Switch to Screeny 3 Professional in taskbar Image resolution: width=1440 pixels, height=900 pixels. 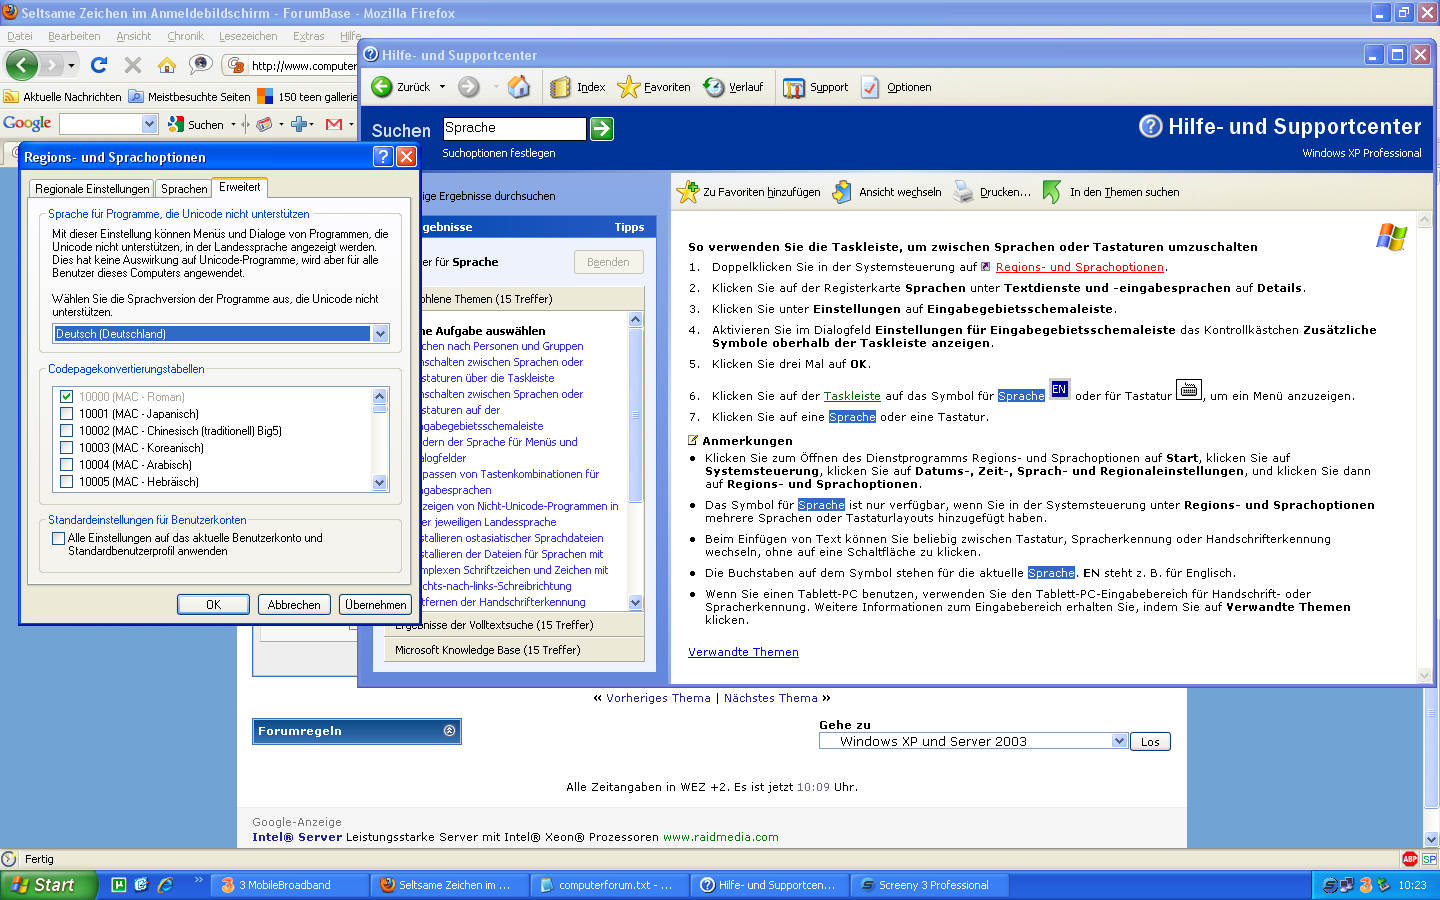(930, 885)
